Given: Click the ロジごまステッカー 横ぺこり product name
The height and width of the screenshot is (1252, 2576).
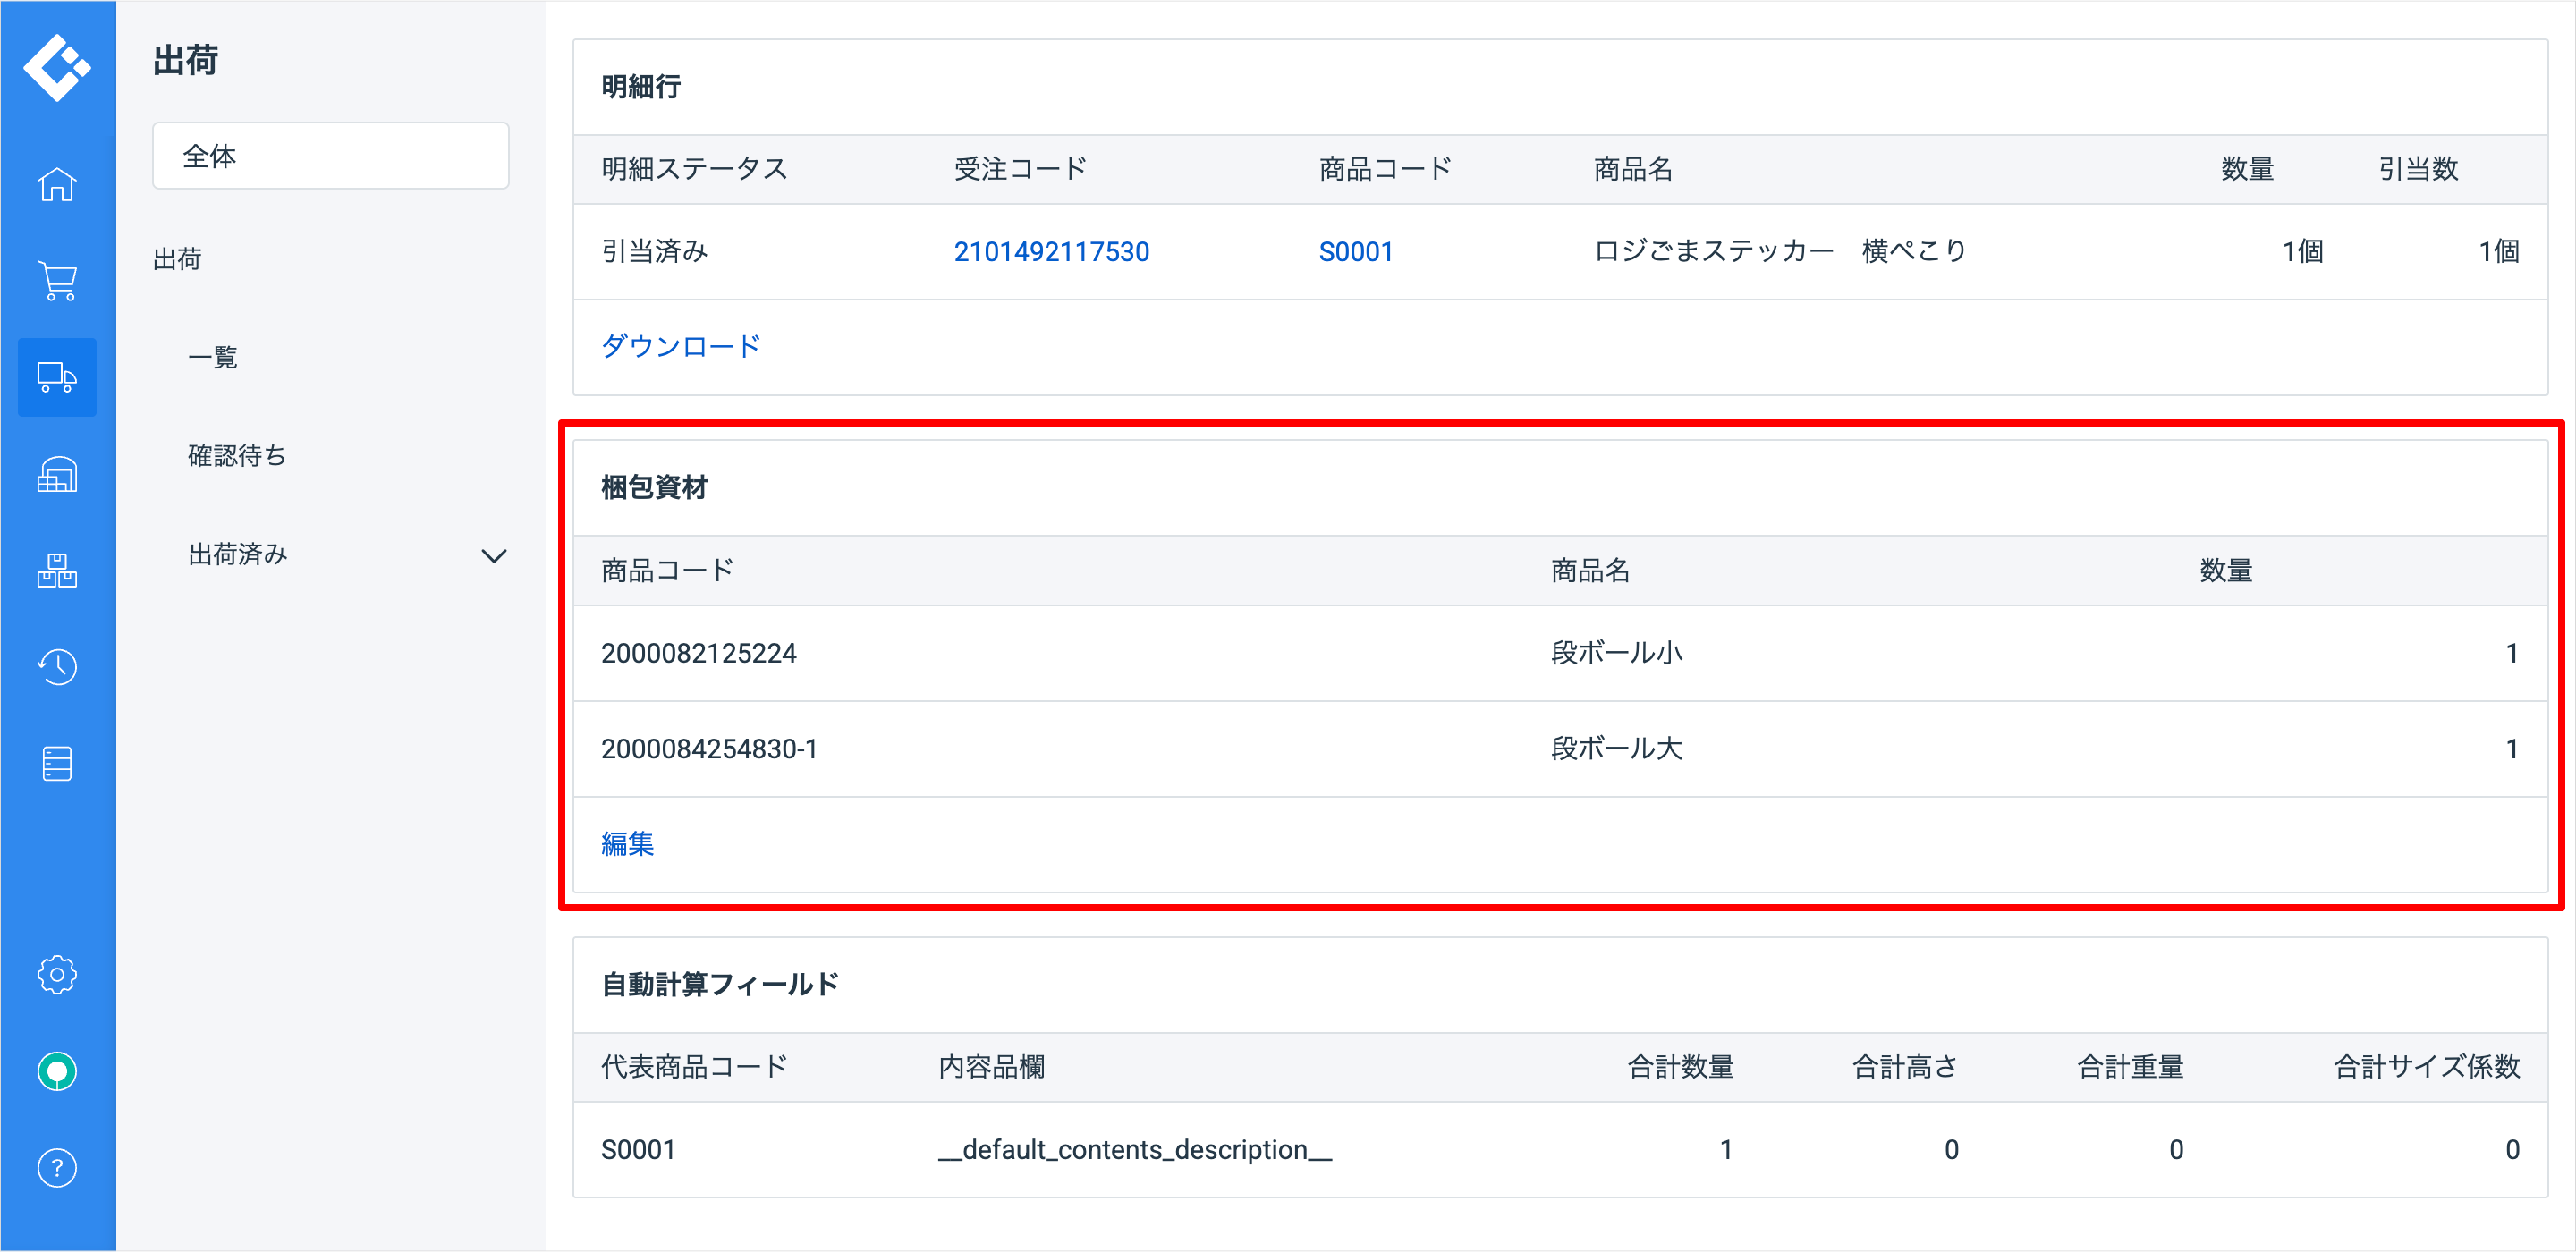Looking at the screenshot, I should coord(1779,251).
